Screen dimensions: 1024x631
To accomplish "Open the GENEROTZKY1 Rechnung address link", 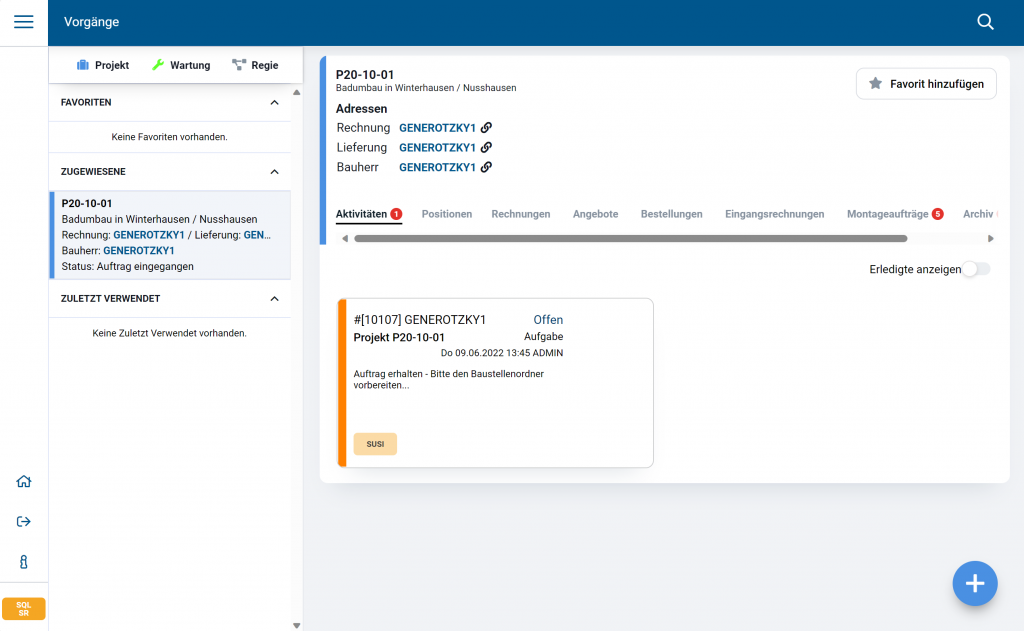I will (437, 128).
